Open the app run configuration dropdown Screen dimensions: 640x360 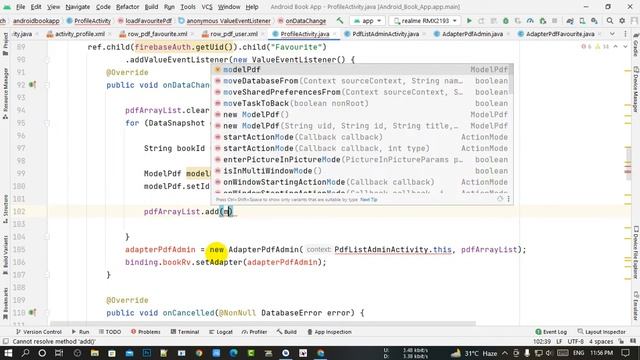pyautogui.click(x=367, y=20)
